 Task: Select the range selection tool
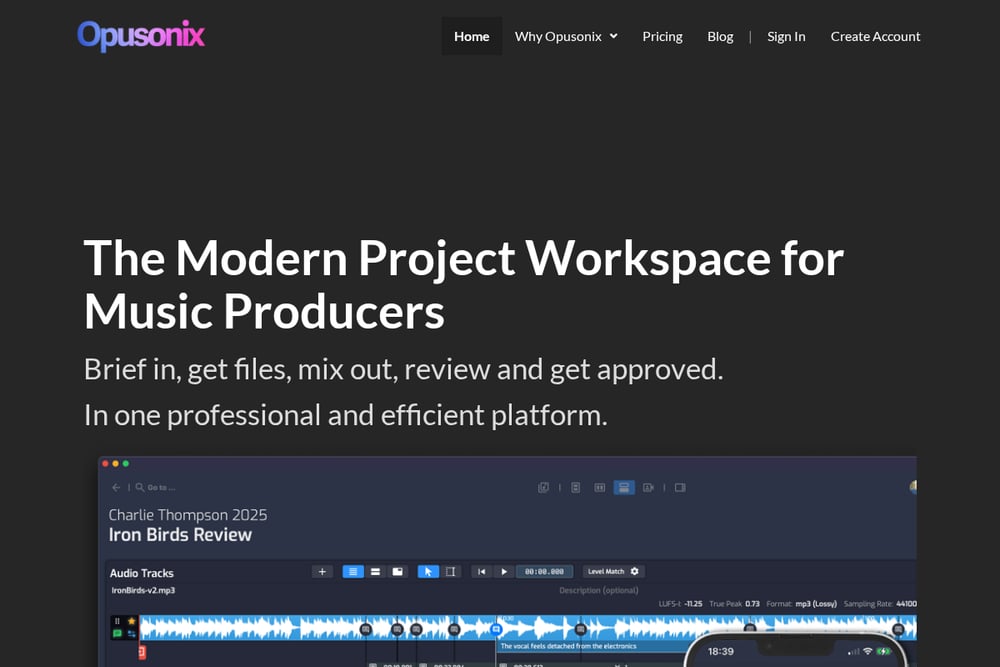click(x=450, y=571)
